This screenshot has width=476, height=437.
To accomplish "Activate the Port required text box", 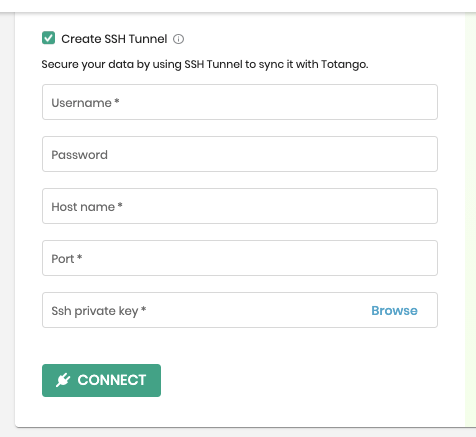I will (x=240, y=258).
